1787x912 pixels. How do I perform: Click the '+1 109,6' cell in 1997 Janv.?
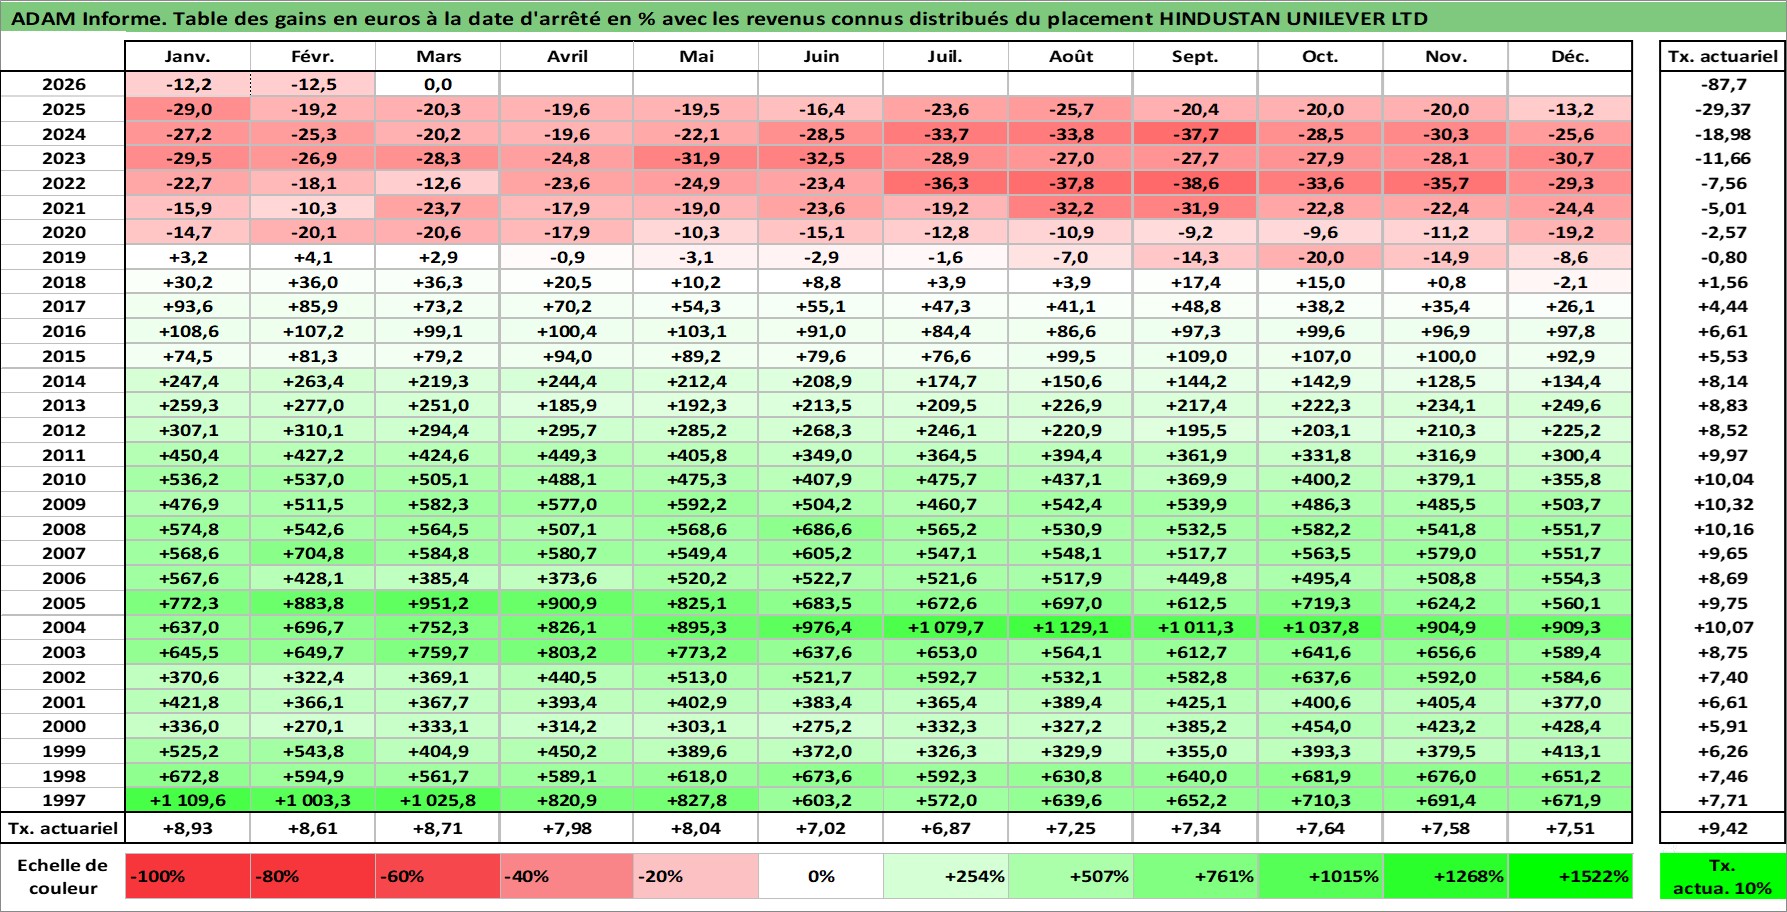pyautogui.click(x=188, y=800)
